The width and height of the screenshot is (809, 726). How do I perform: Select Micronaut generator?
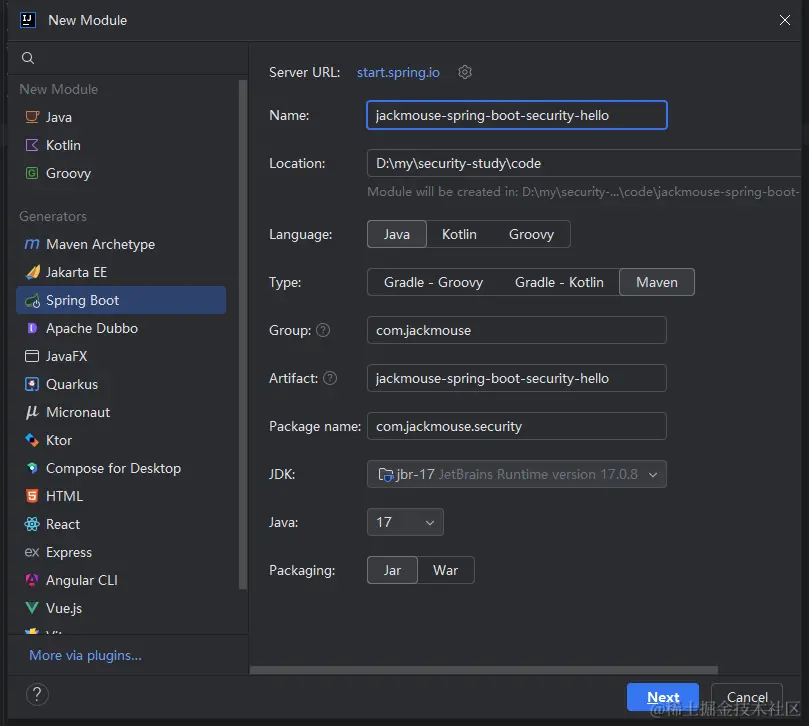click(x=121, y=412)
